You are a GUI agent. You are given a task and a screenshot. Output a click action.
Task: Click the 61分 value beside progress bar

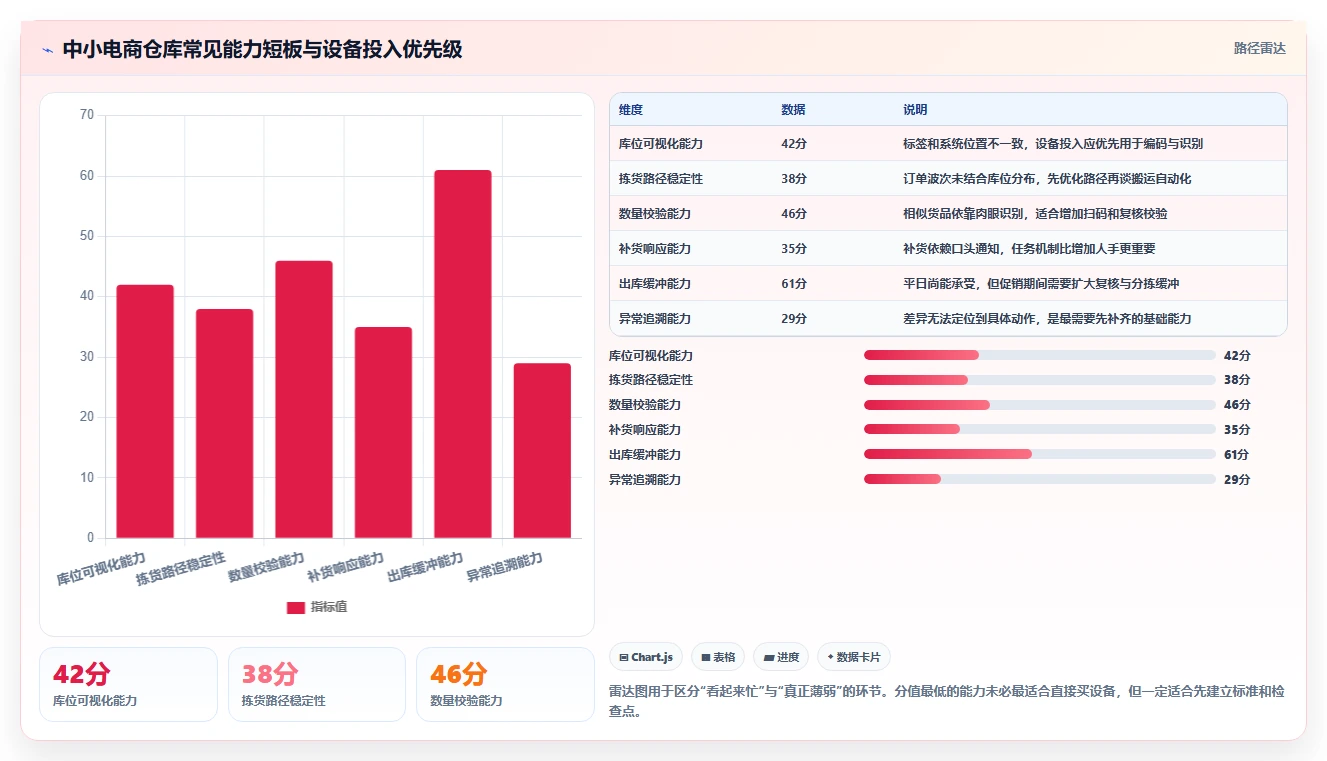[x=1237, y=455]
